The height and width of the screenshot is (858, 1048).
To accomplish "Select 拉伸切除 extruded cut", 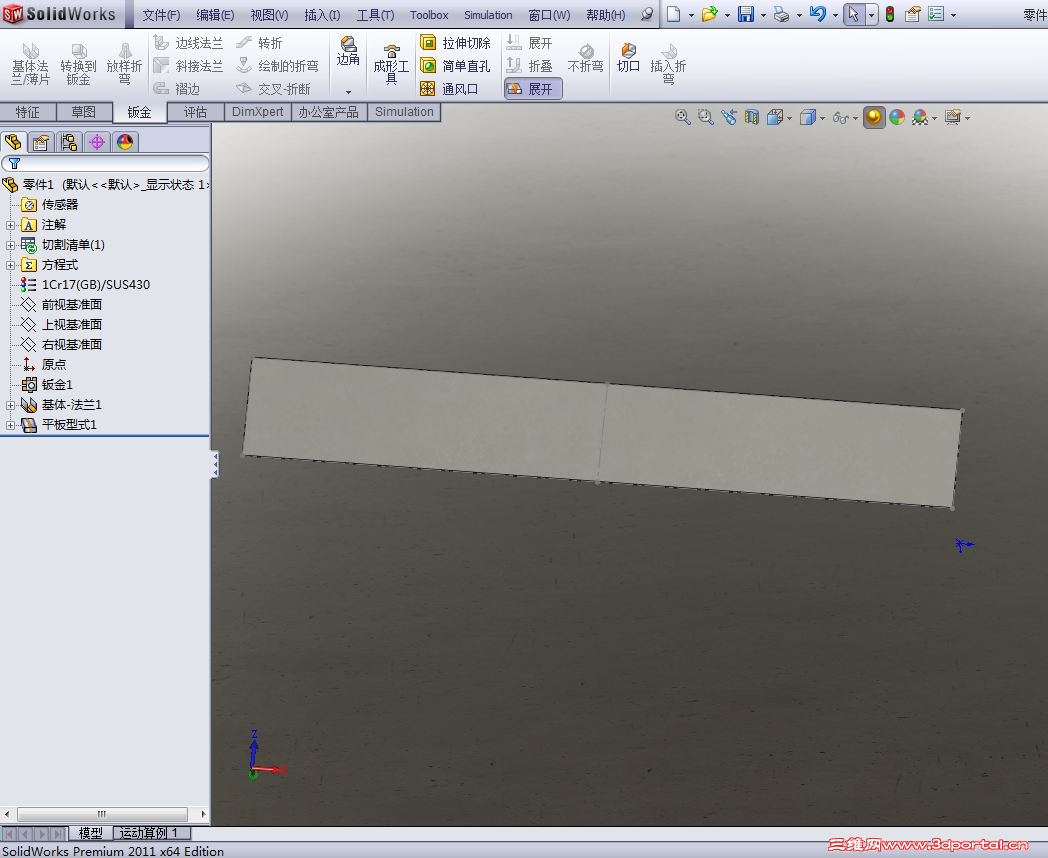I will [455, 43].
